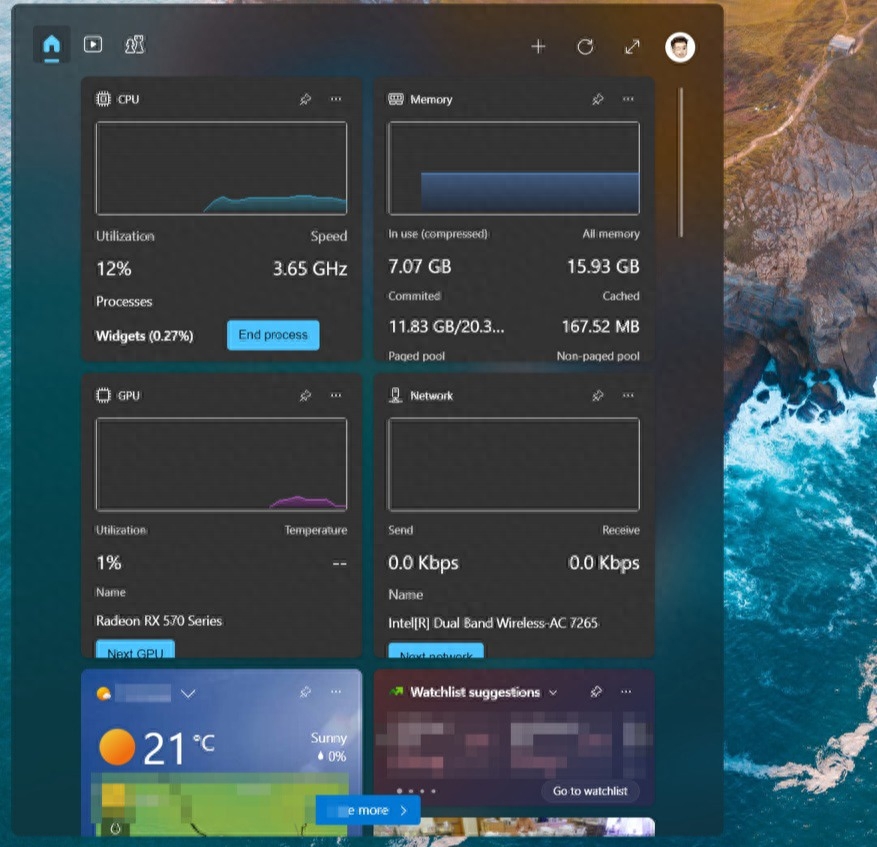This screenshot has height=847, width=877.
Task: Open the GPU widget options menu
Action: coord(336,395)
